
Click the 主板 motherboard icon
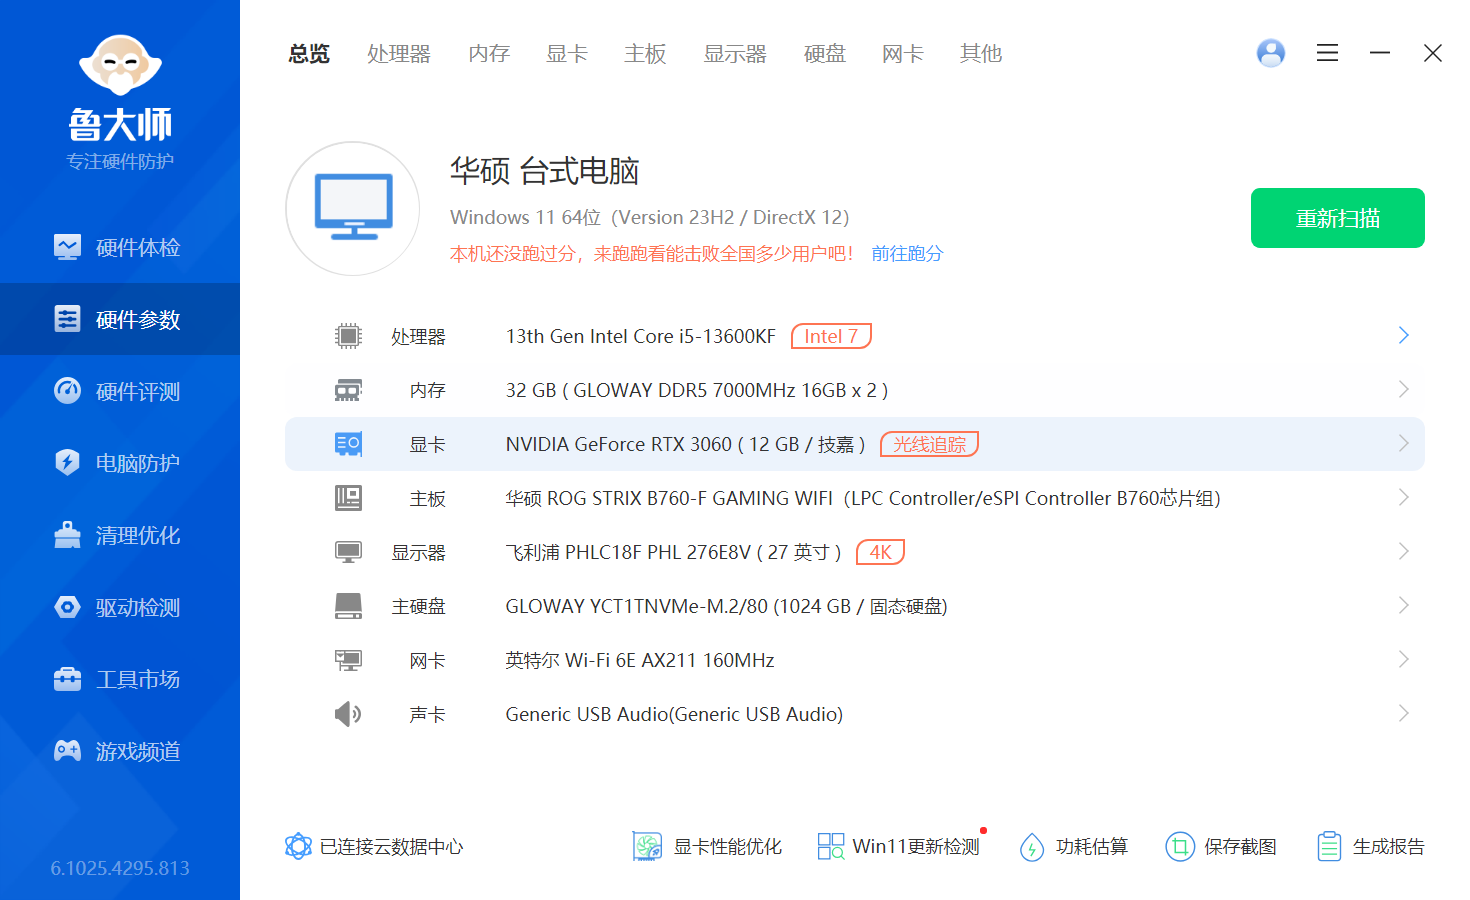[348, 498]
